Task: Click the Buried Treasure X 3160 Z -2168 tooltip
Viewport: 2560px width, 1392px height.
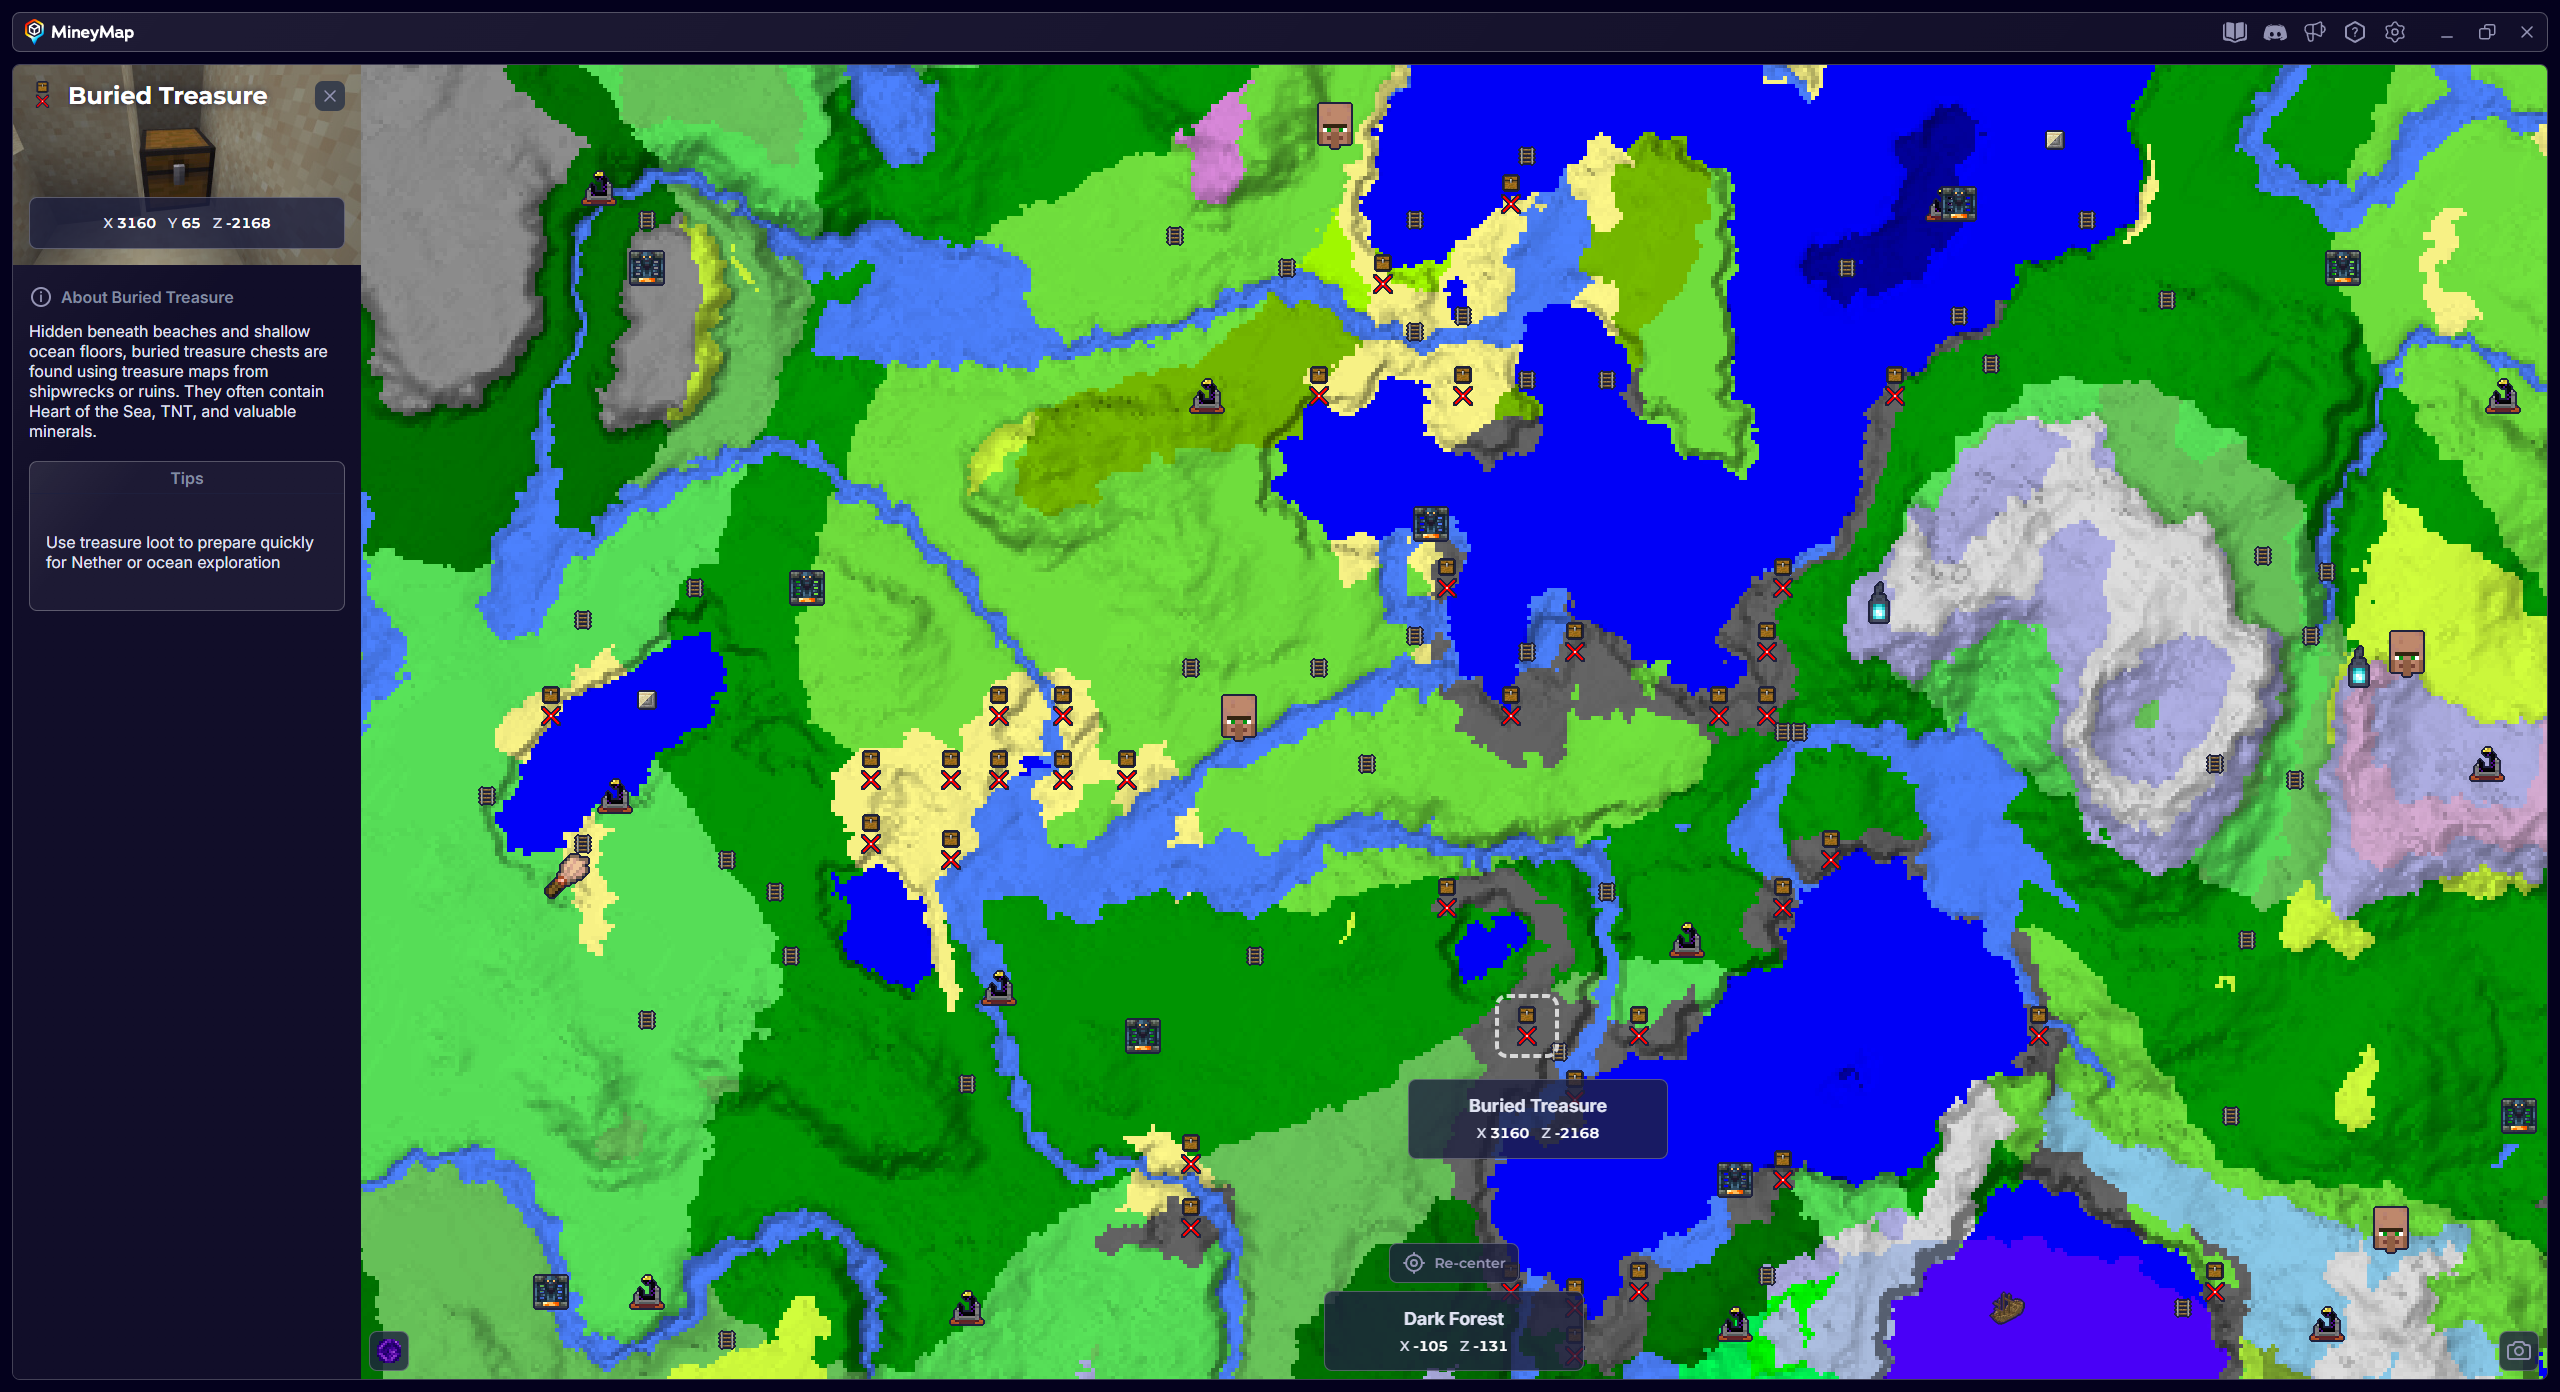Action: (1538, 1119)
